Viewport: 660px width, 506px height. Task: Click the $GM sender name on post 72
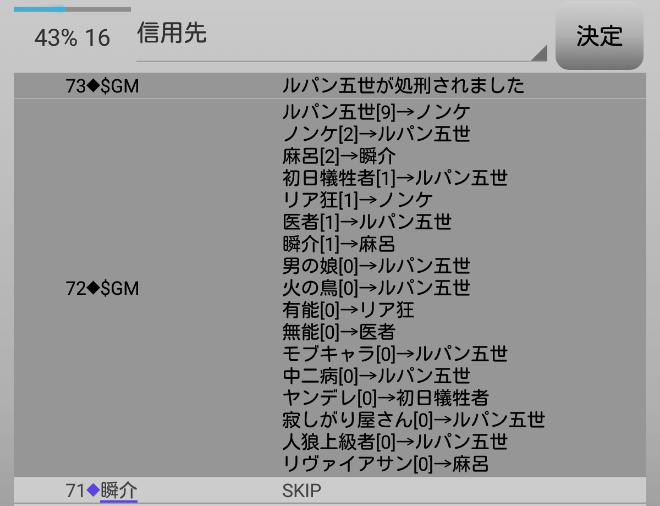coord(120,288)
